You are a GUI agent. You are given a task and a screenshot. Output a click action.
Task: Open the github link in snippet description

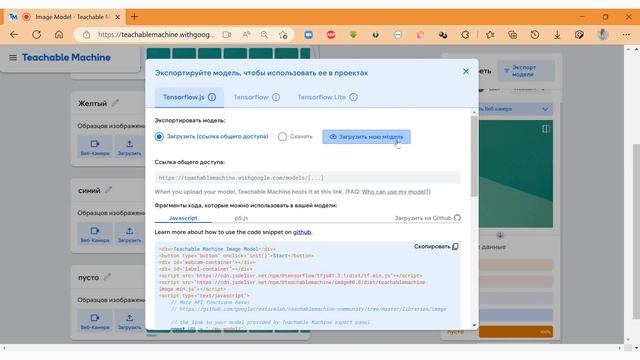pyautogui.click(x=302, y=232)
